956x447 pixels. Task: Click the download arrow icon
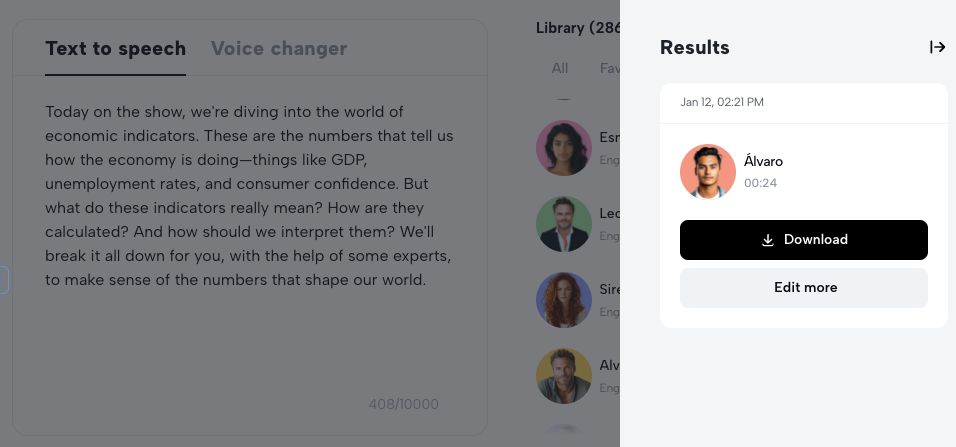pyautogui.click(x=768, y=240)
